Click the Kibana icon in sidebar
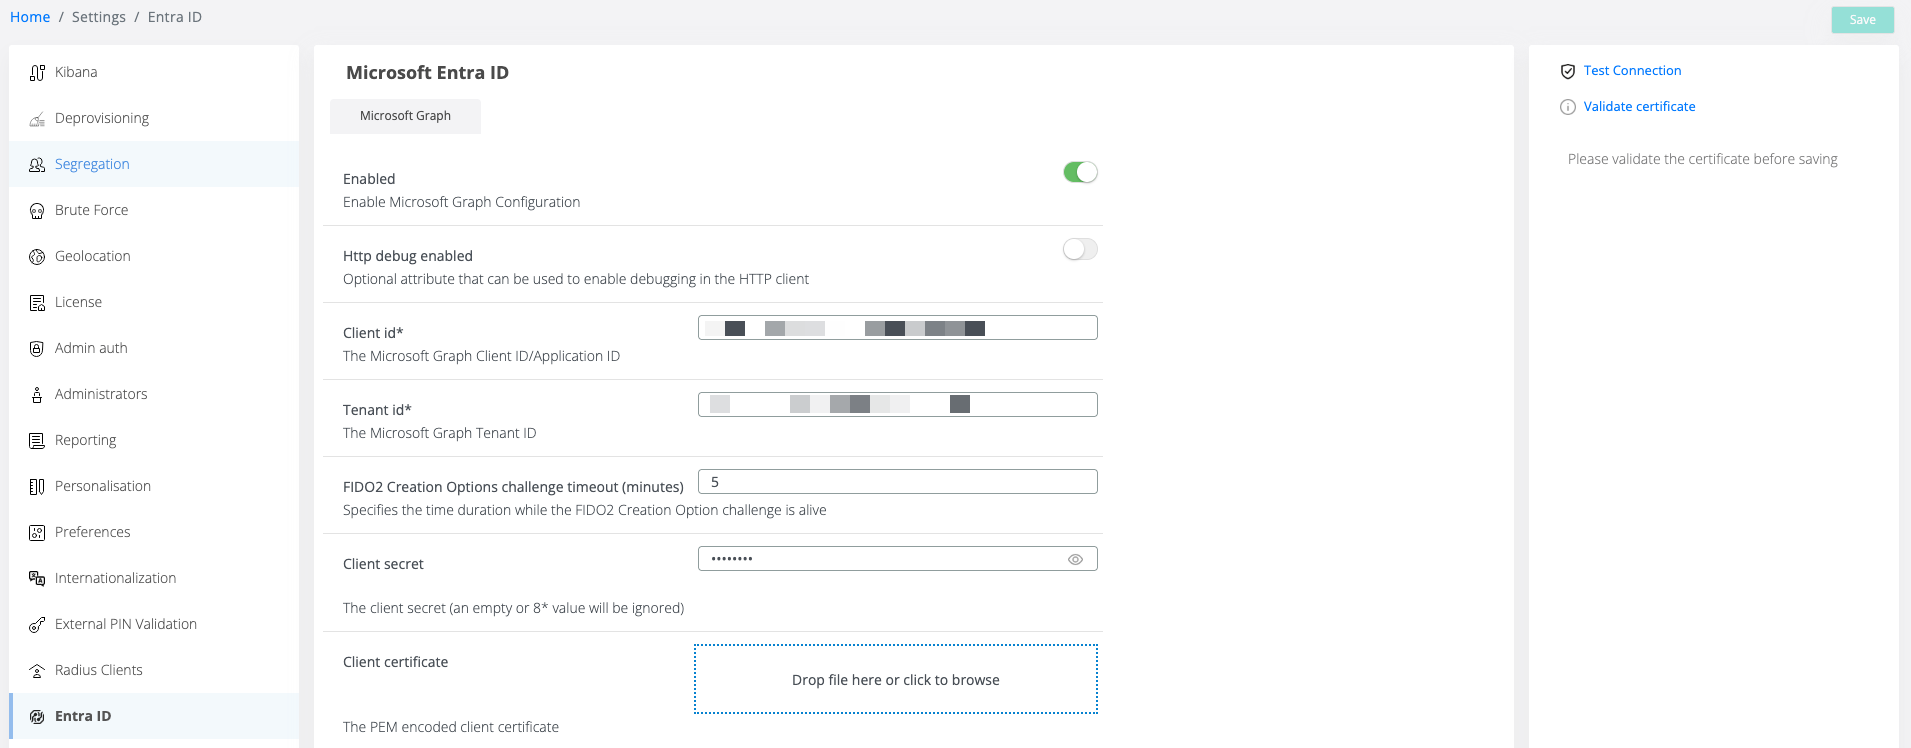This screenshot has height=748, width=1911. click(x=37, y=72)
